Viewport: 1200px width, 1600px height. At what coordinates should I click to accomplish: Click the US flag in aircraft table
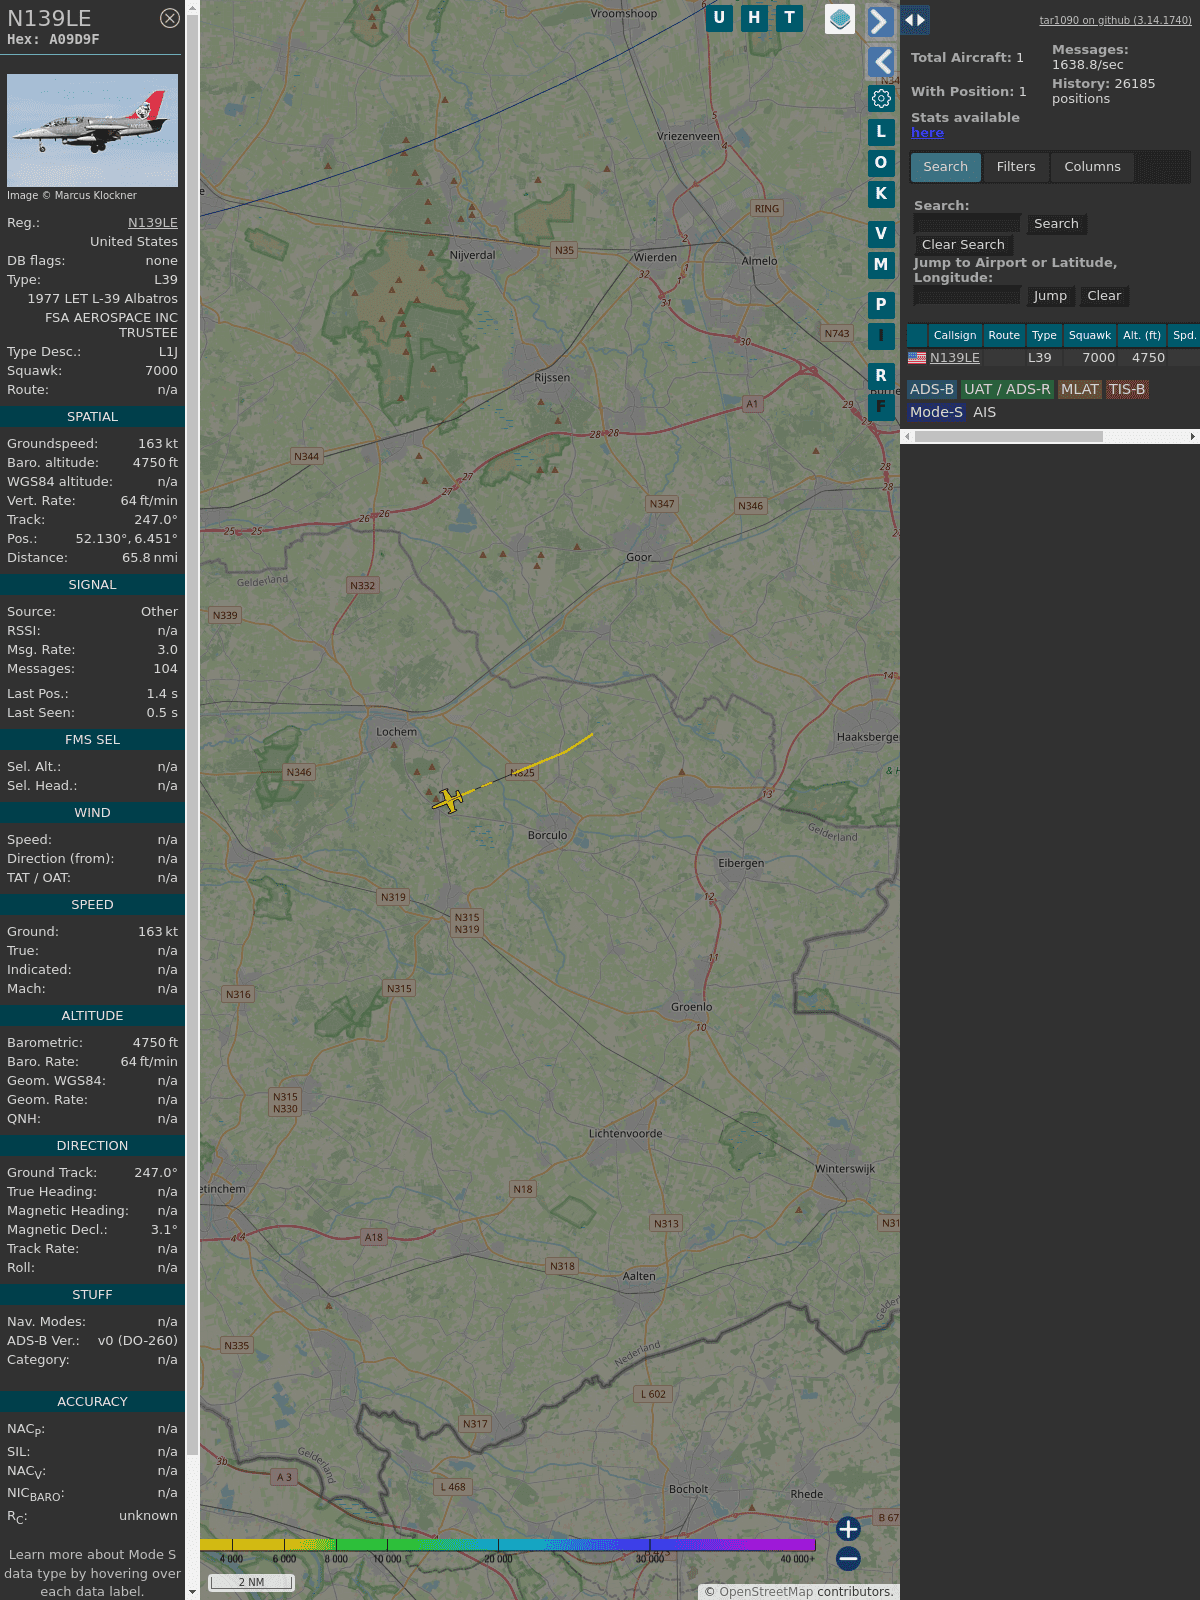tap(917, 357)
